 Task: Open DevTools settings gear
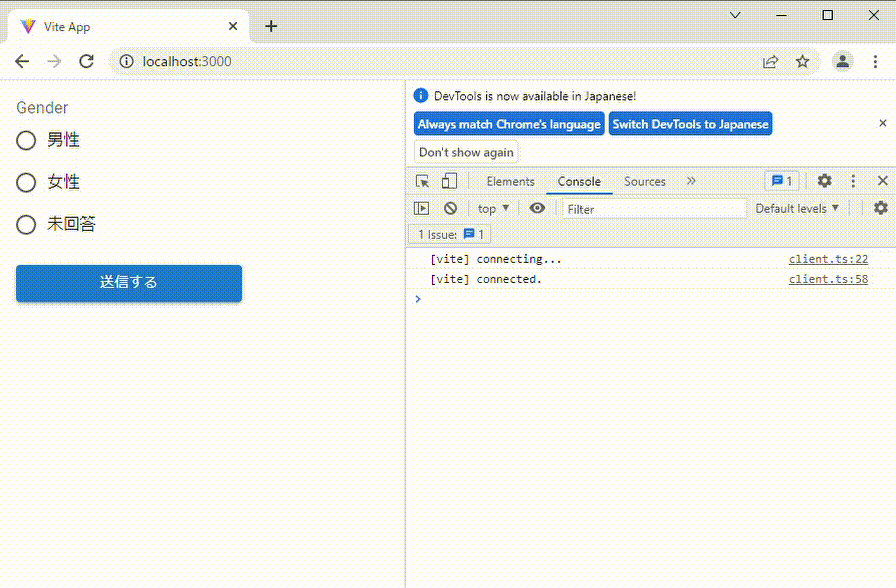coord(823,180)
